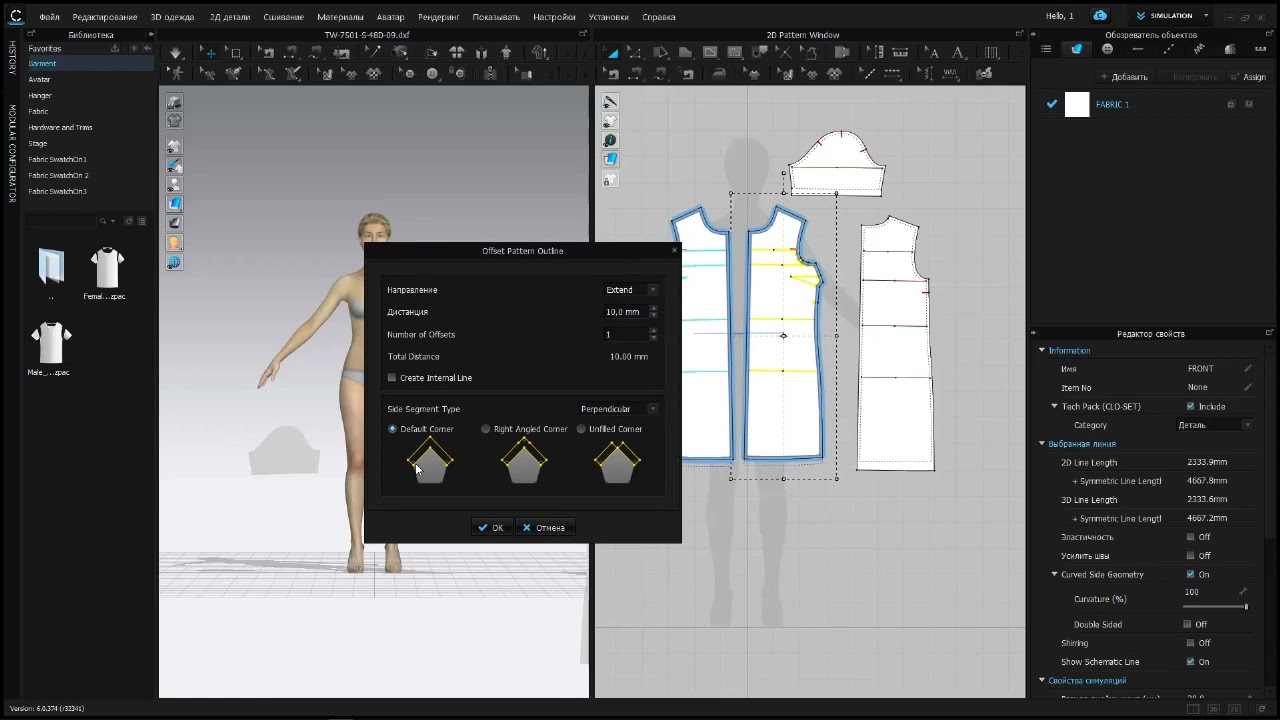Toggle avatar head display icon in 3D view
Image resolution: width=1280 pixels, height=720 pixels.
pyautogui.click(x=174, y=243)
